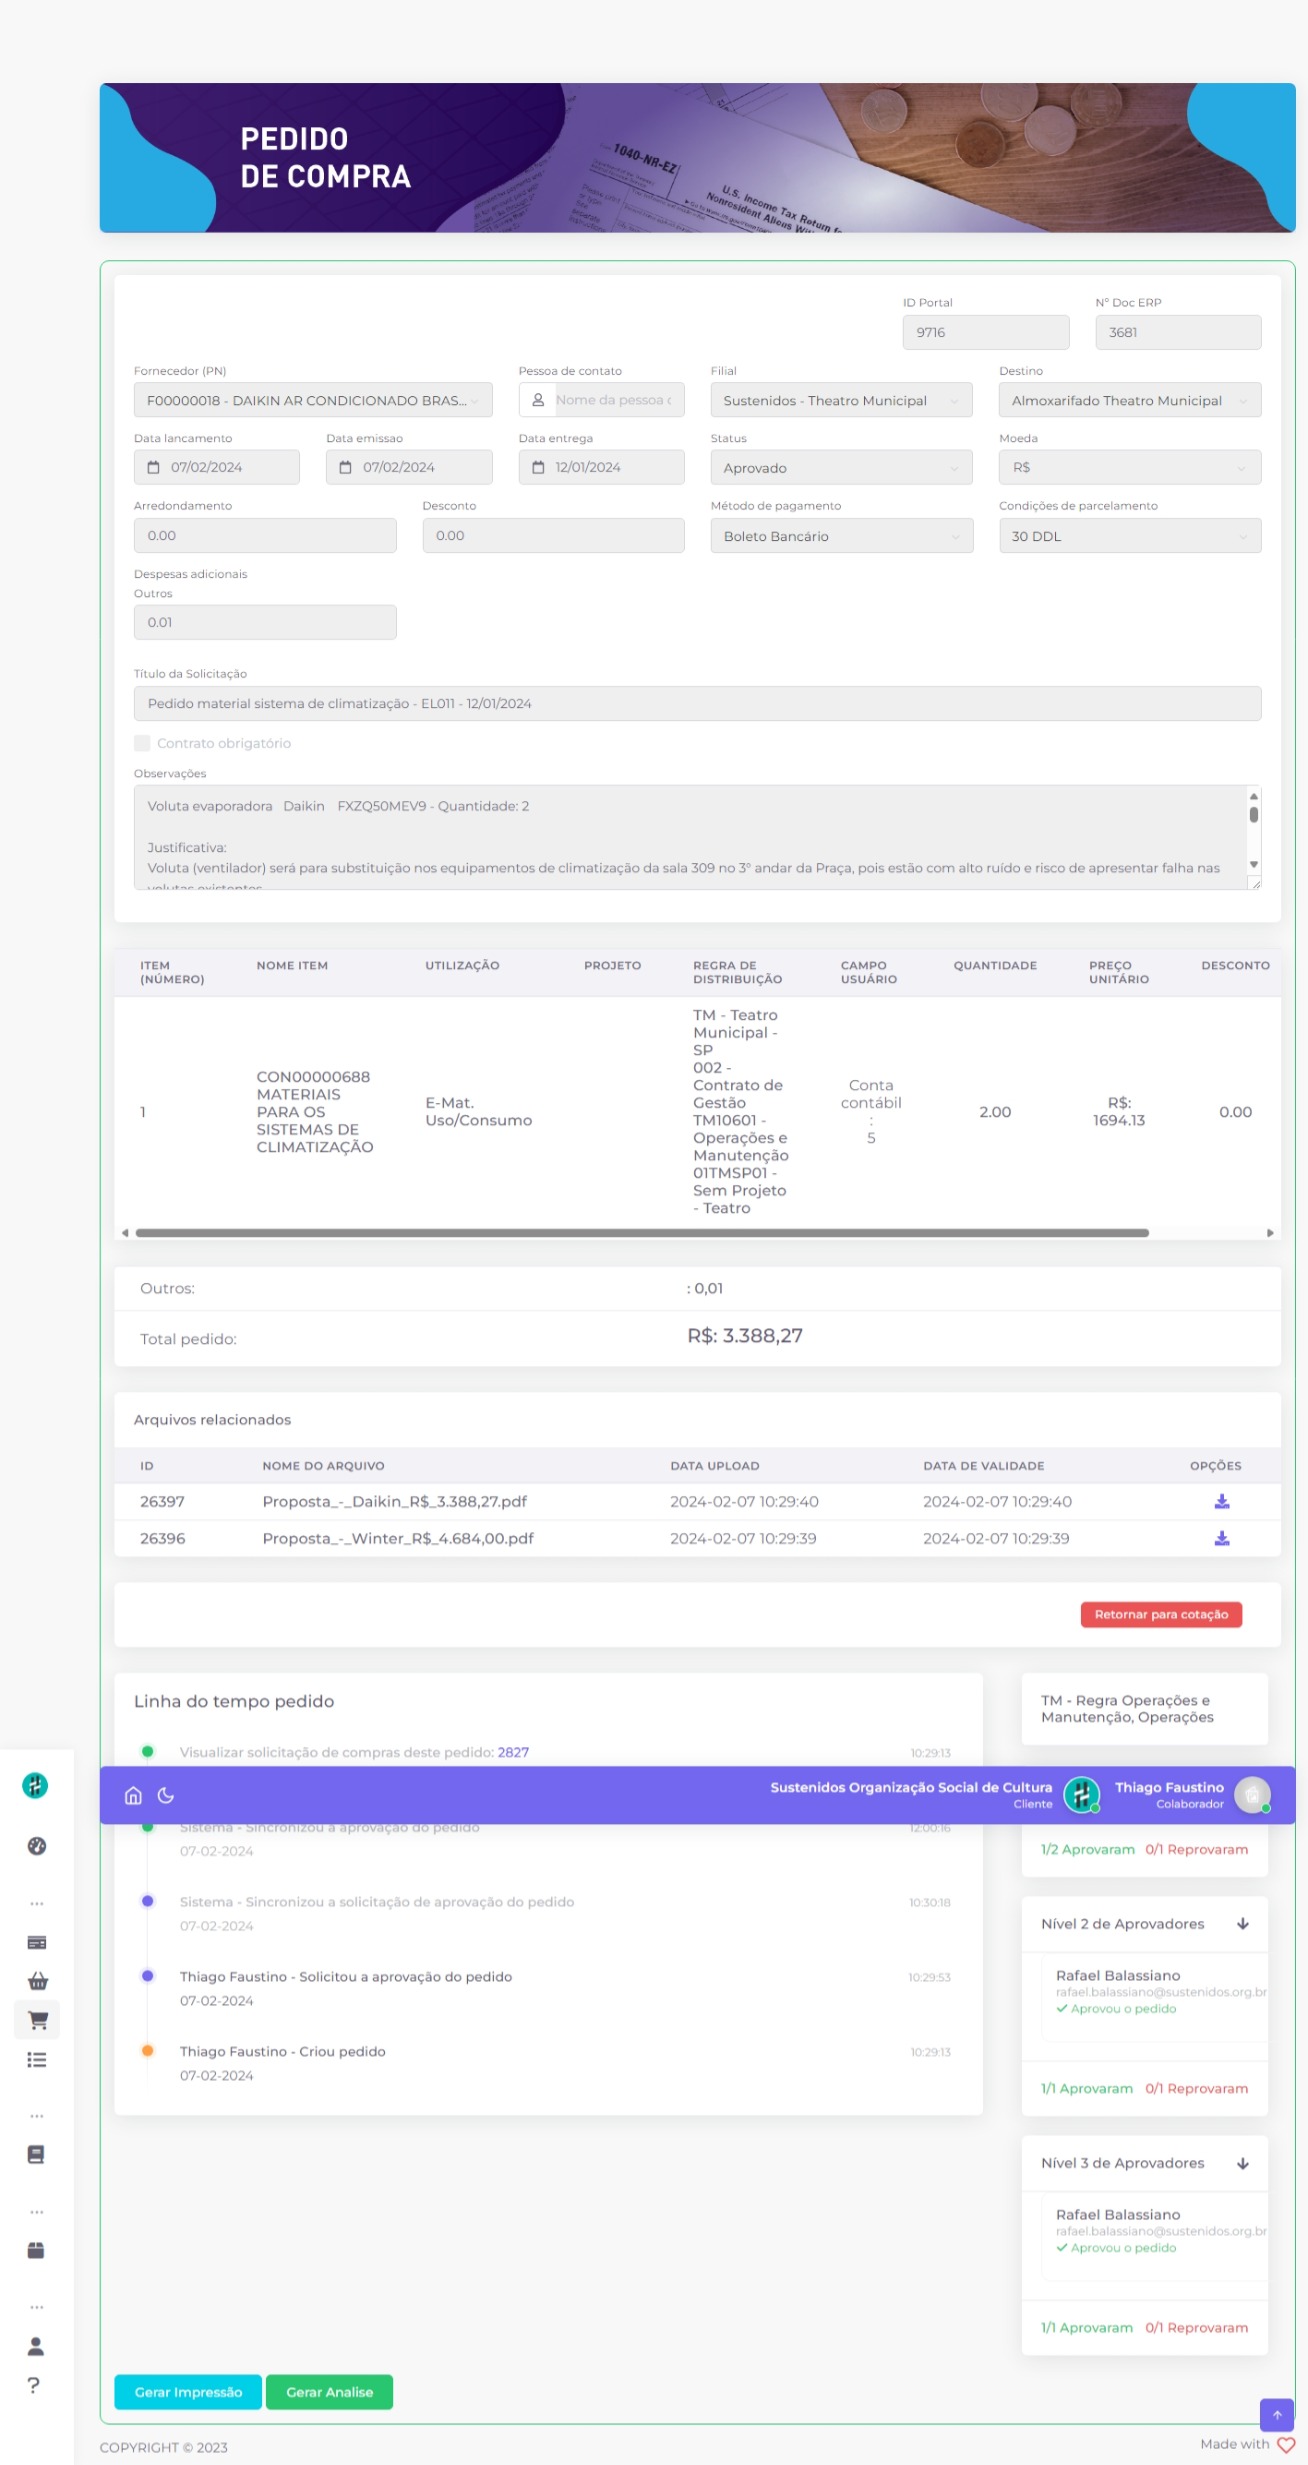Click NOME DO ARQUIVO column header
The image size is (1308, 2465).
click(323, 1465)
